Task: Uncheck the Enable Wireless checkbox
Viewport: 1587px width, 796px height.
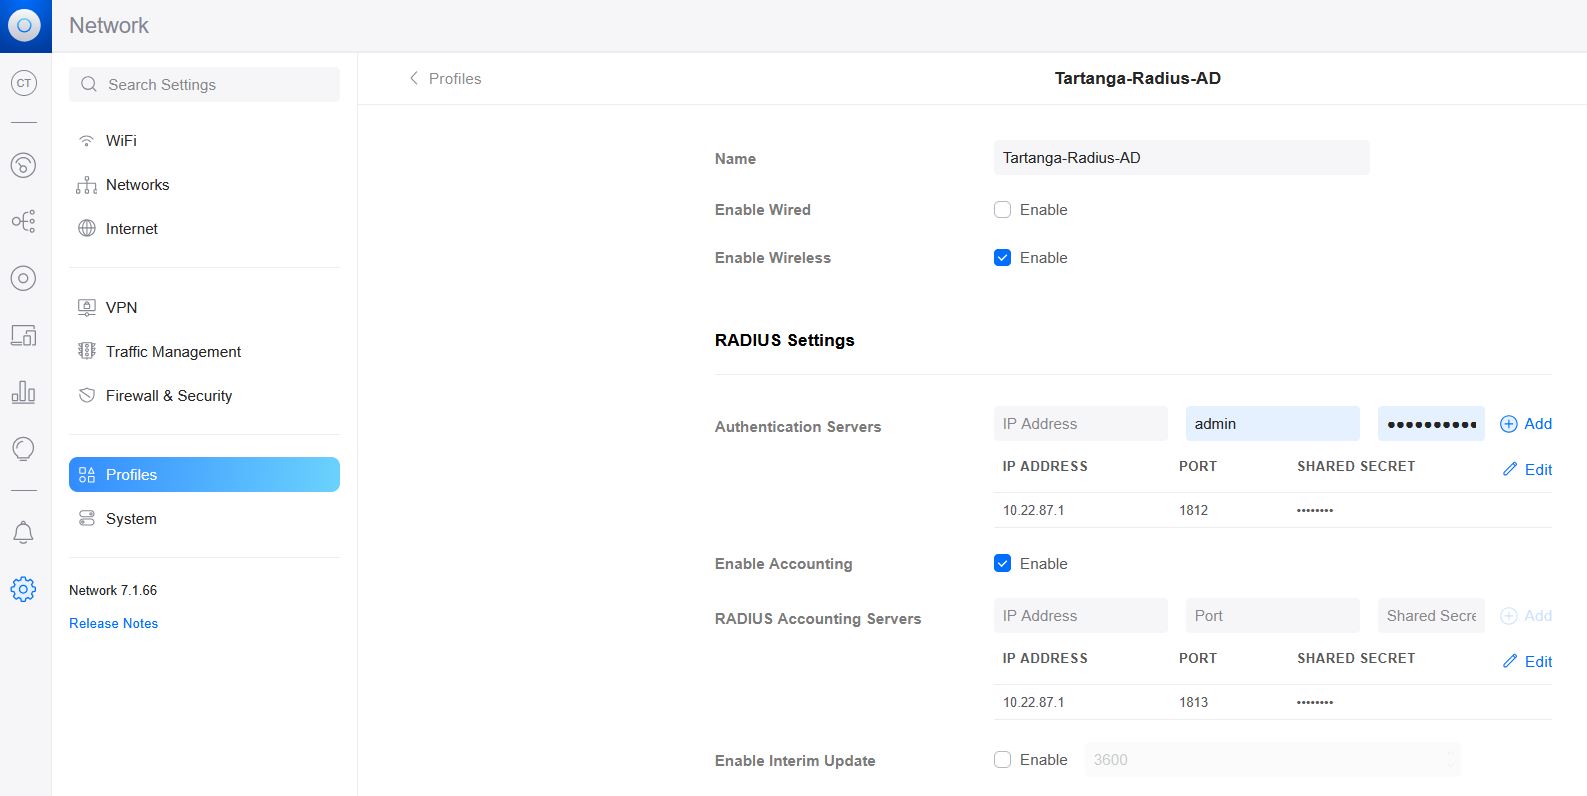Action: tap(1002, 258)
